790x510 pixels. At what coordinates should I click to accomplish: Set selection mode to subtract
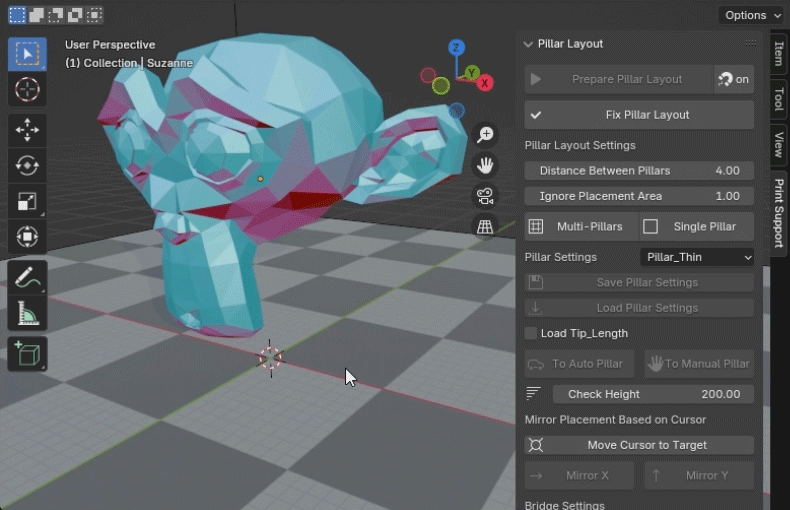55,15
